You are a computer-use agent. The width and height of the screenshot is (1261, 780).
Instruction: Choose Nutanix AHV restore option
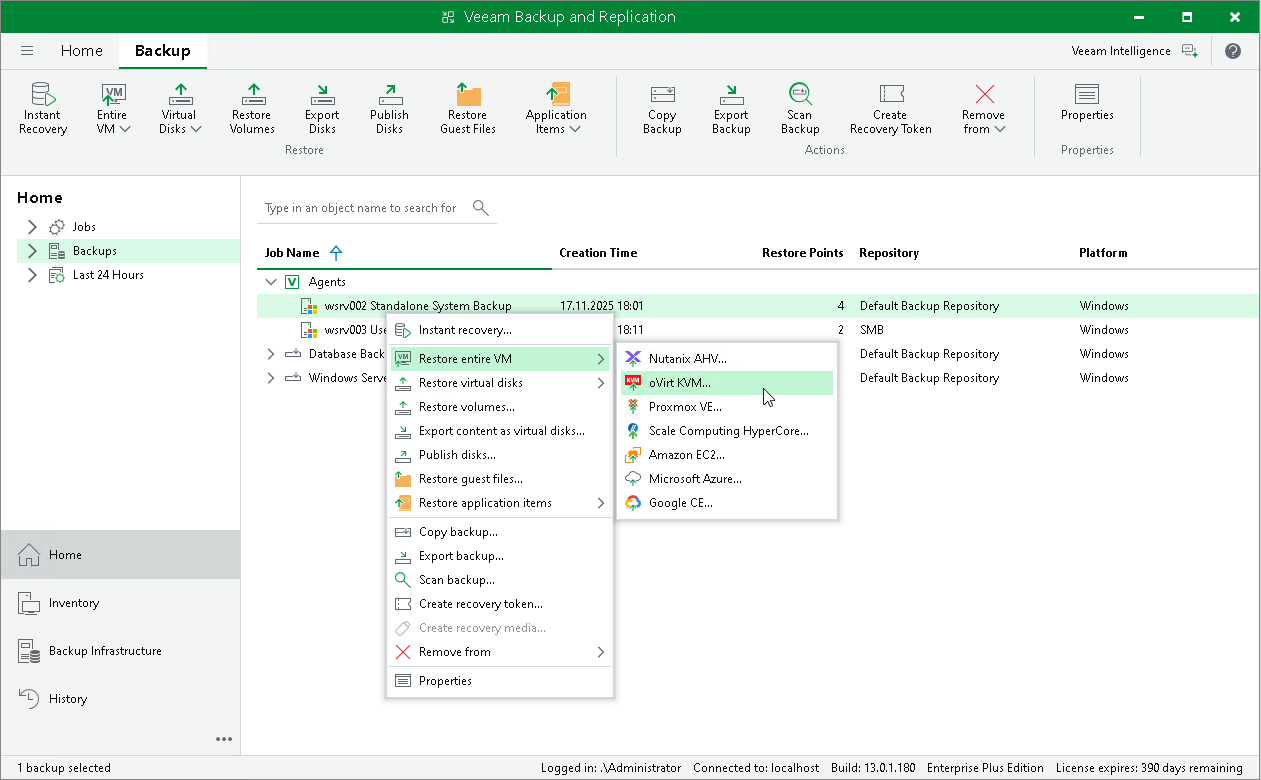coord(727,359)
